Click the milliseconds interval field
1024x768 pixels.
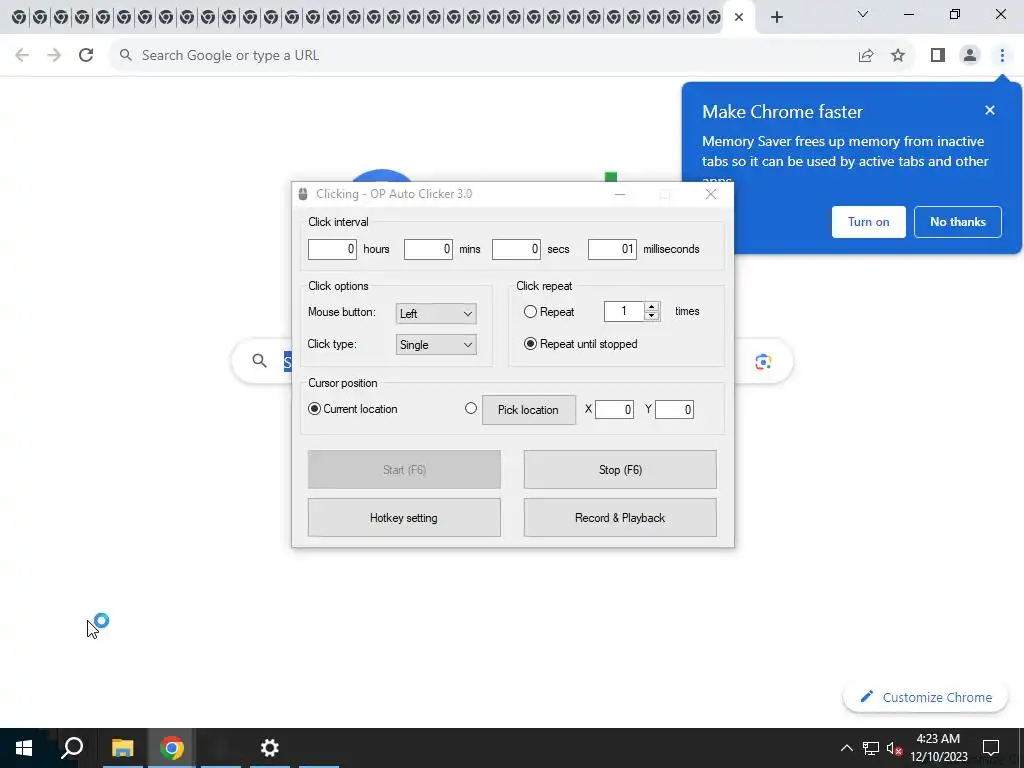point(612,249)
